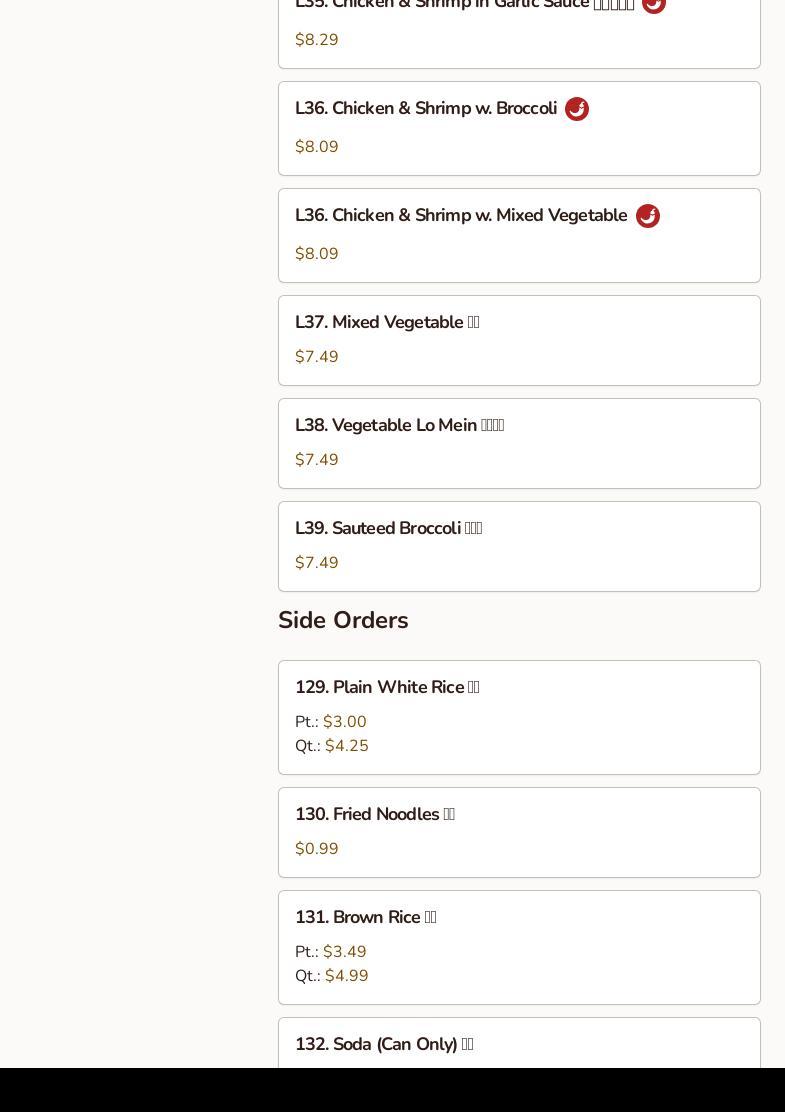Click spicy icon beside Chicken & Shrimp Mixed Vegetable
The height and width of the screenshot is (1112, 785).
click(x=647, y=216)
